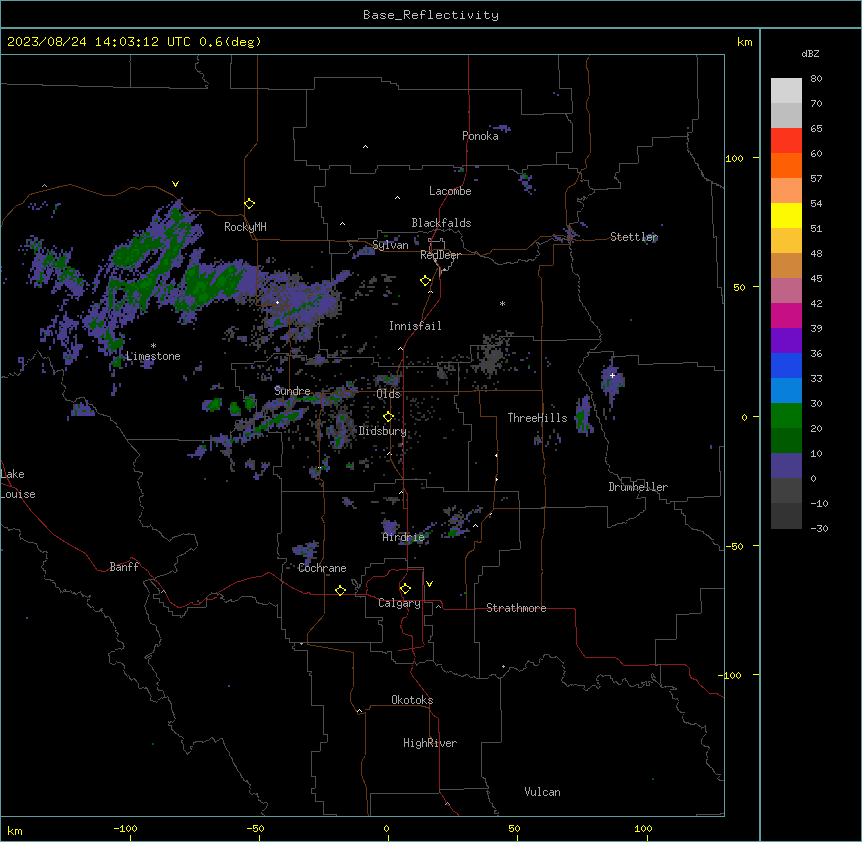Click the Didsbury label
The height and width of the screenshot is (842, 862).
383,431
